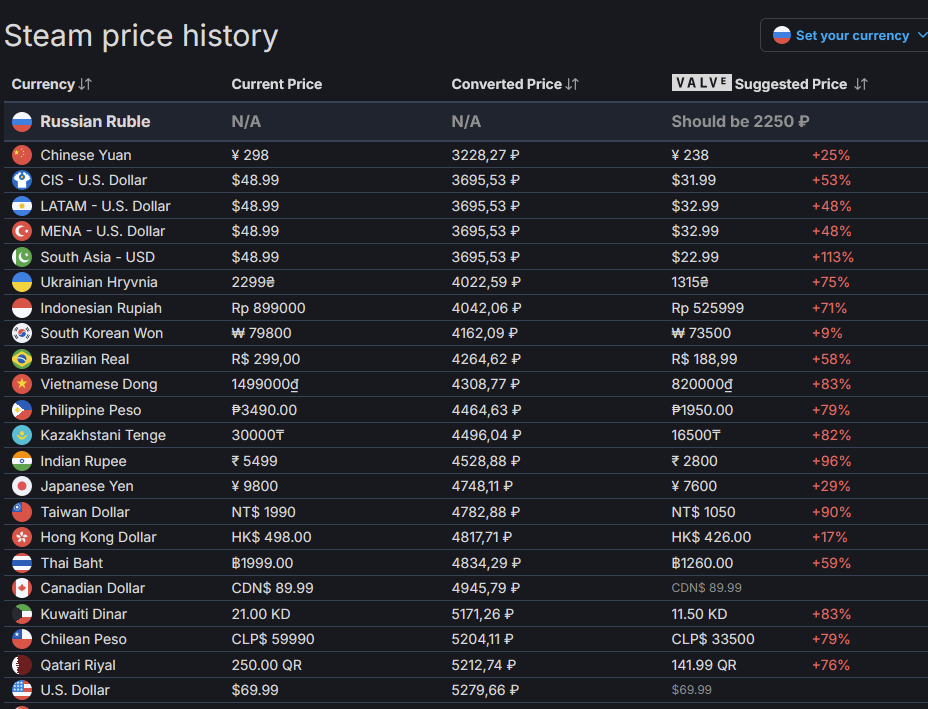Click the Canadian Dollar flag icon

point(22,588)
